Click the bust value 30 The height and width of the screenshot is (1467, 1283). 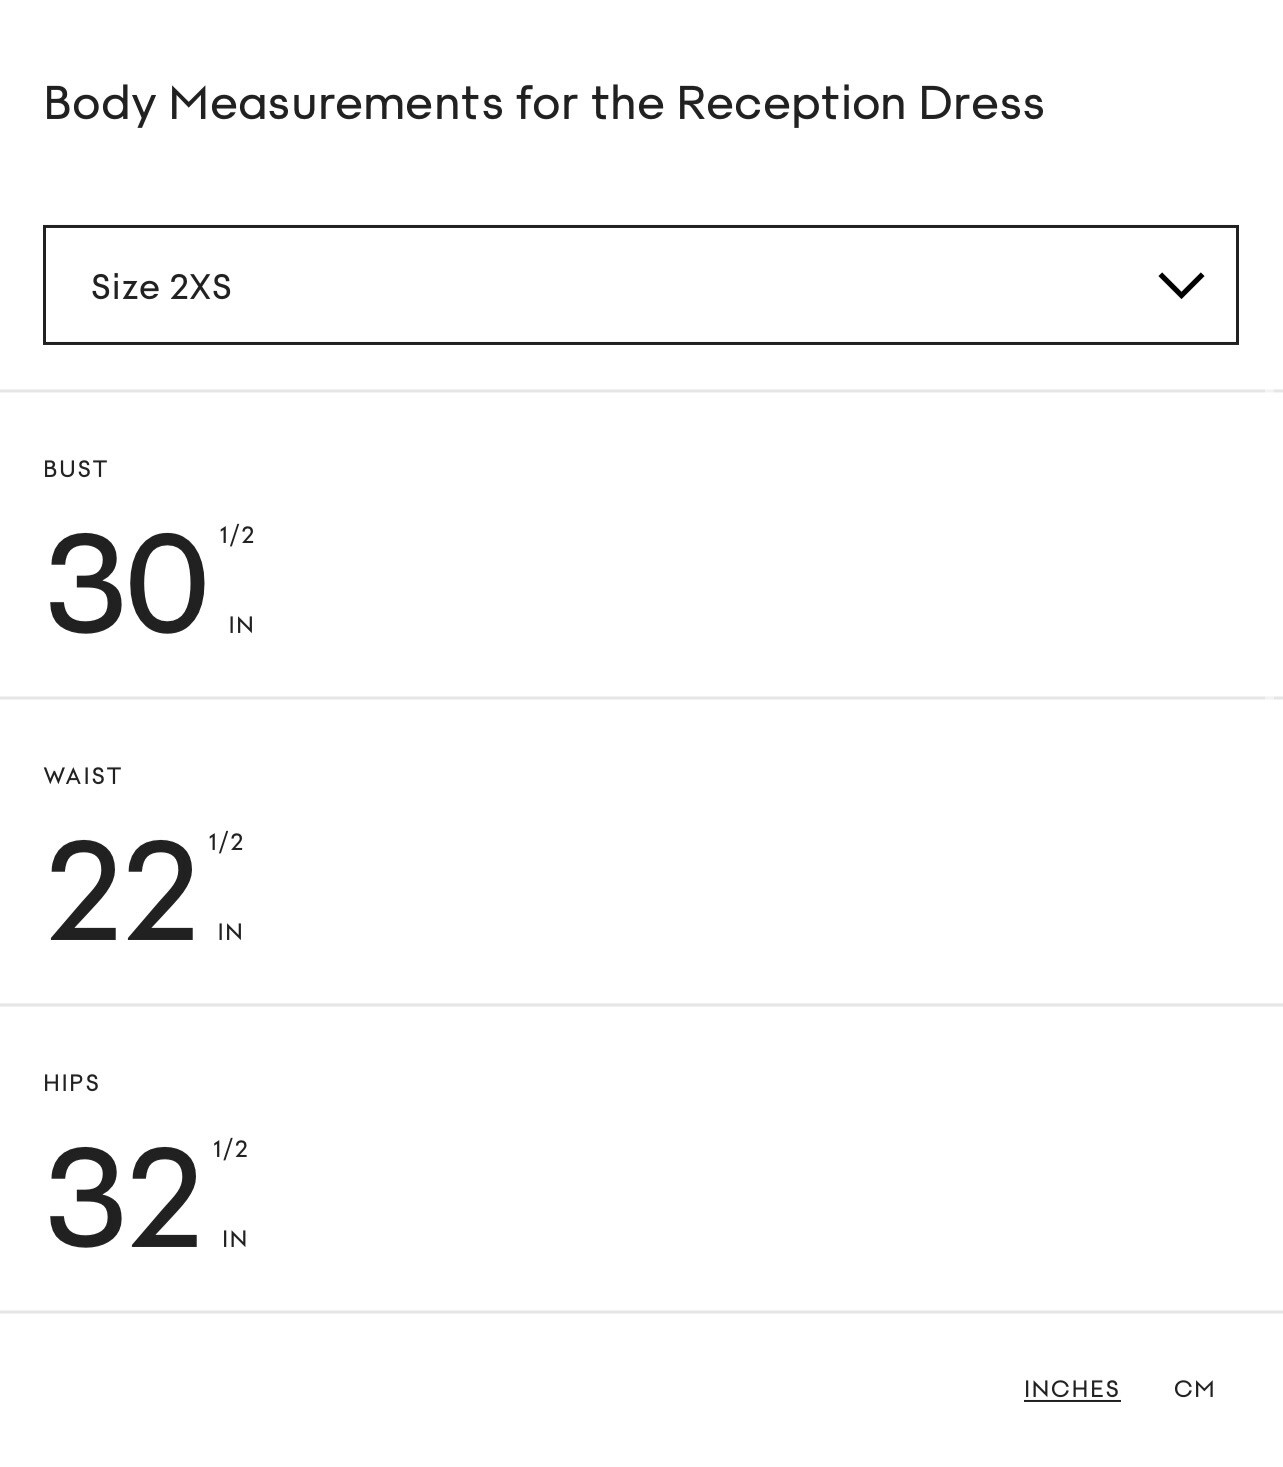(x=126, y=585)
